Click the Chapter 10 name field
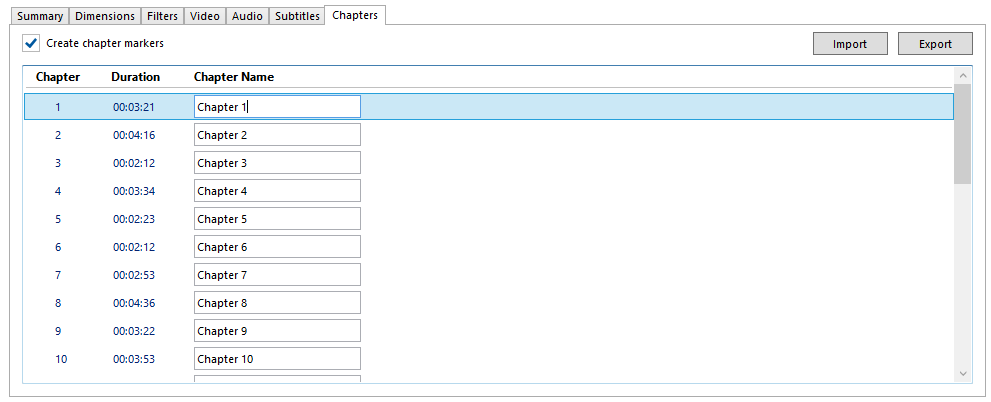The image size is (991, 402). pos(277,359)
